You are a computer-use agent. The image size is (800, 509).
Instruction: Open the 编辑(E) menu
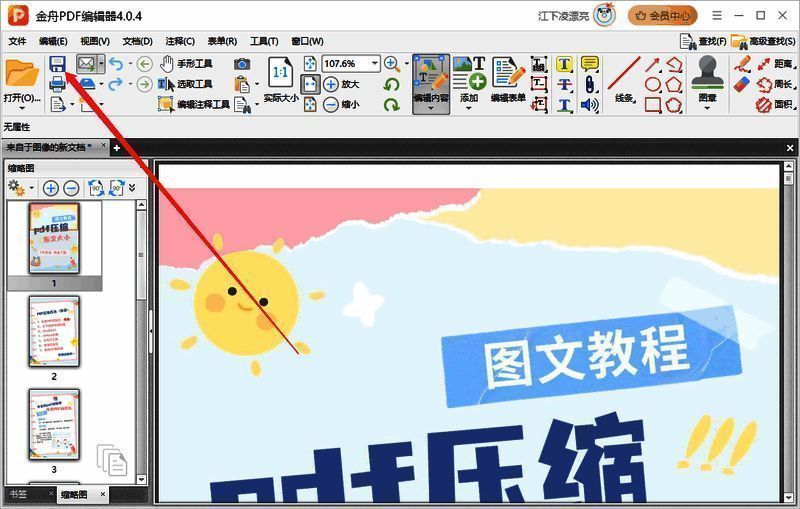[53, 41]
